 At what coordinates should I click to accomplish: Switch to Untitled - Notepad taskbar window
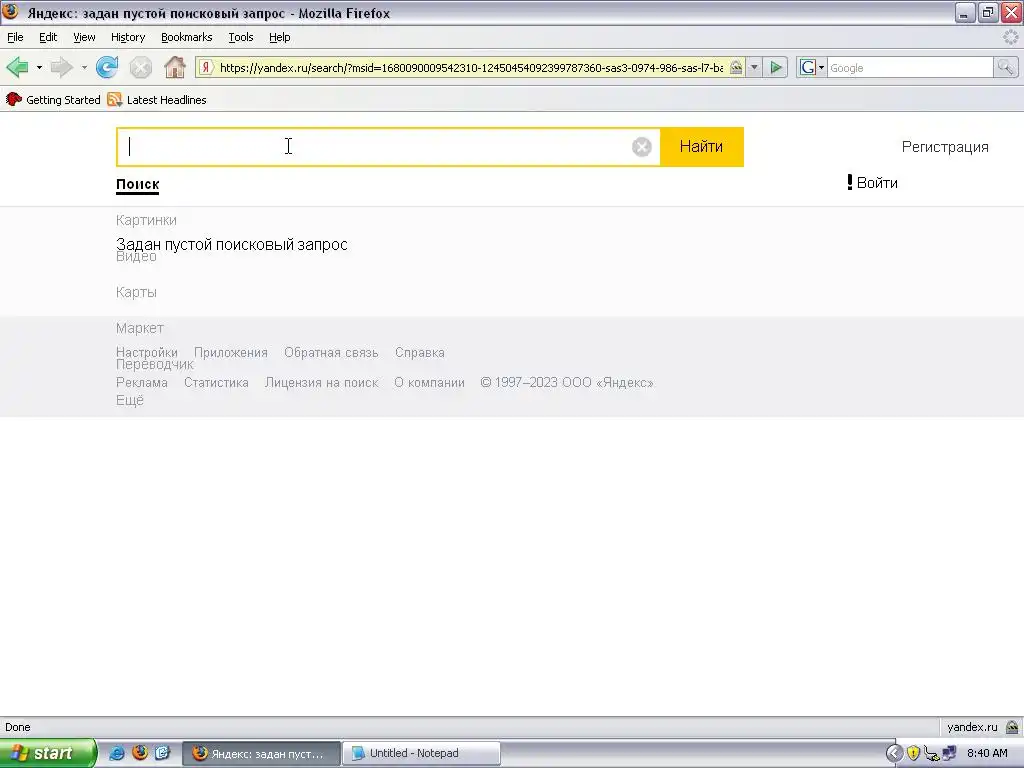click(x=421, y=753)
